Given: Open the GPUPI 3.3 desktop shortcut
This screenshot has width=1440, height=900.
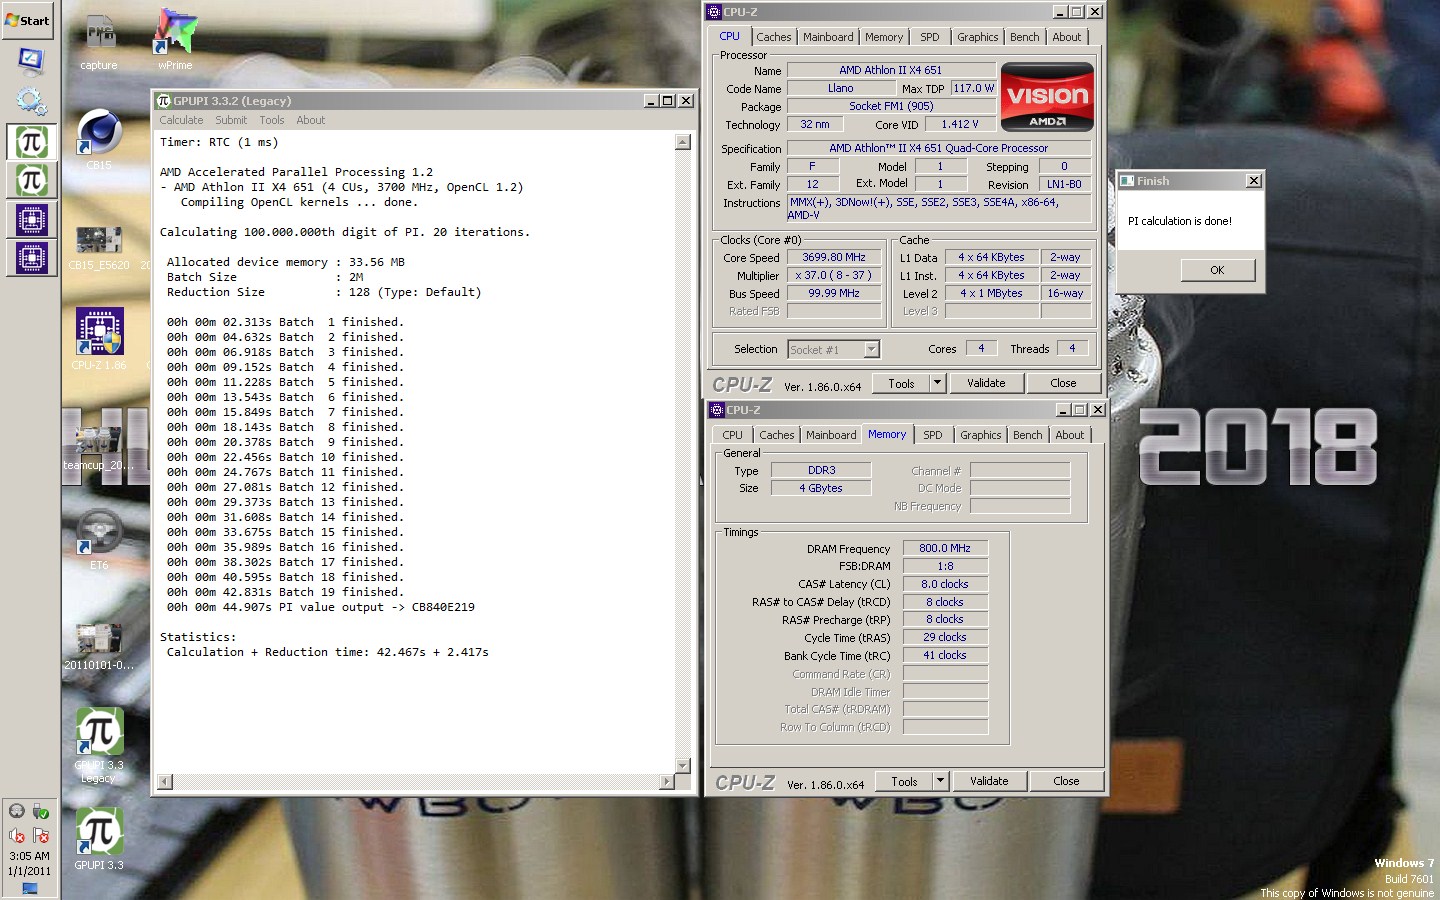Looking at the screenshot, I should click(x=99, y=839).
